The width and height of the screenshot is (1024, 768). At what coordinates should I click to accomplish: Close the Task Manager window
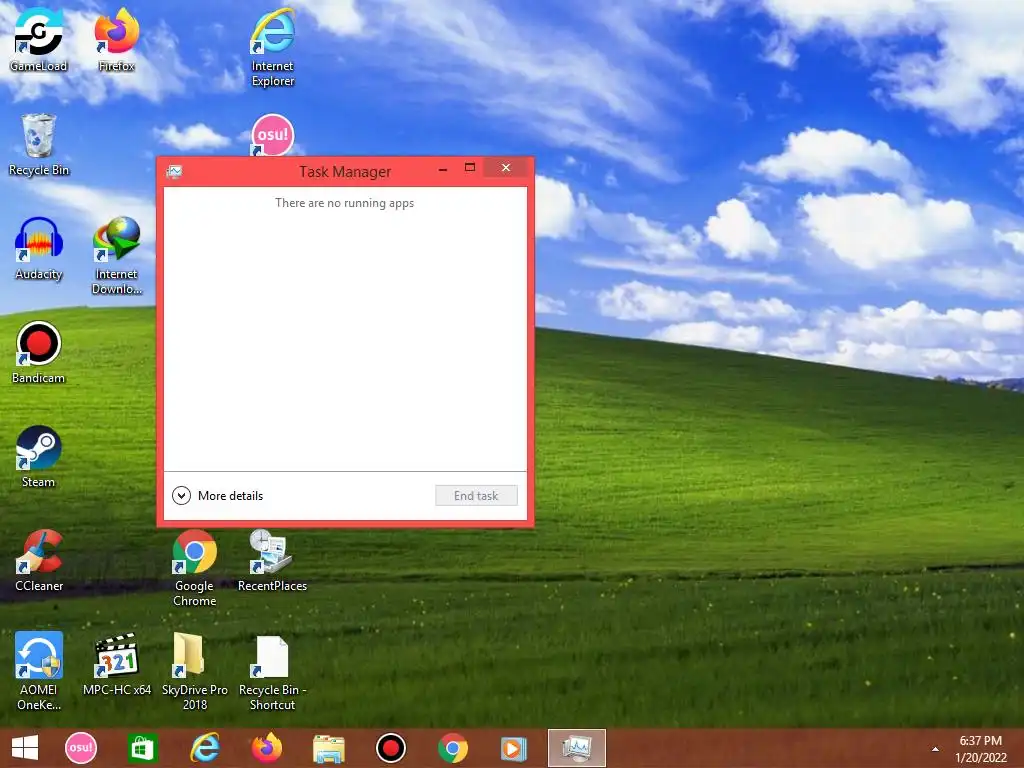pyautogui.click(x=505, y=168)
